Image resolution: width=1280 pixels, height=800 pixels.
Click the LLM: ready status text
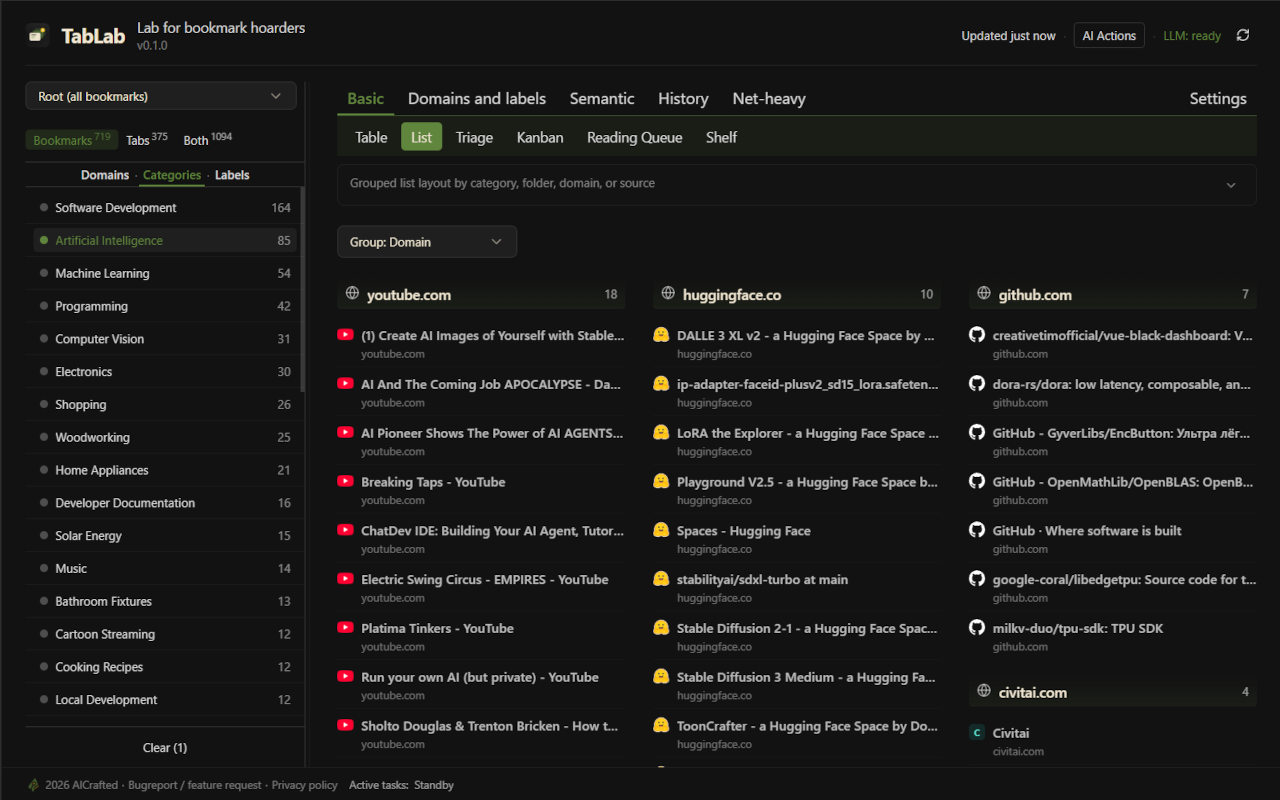click(x=1192, y=35)
